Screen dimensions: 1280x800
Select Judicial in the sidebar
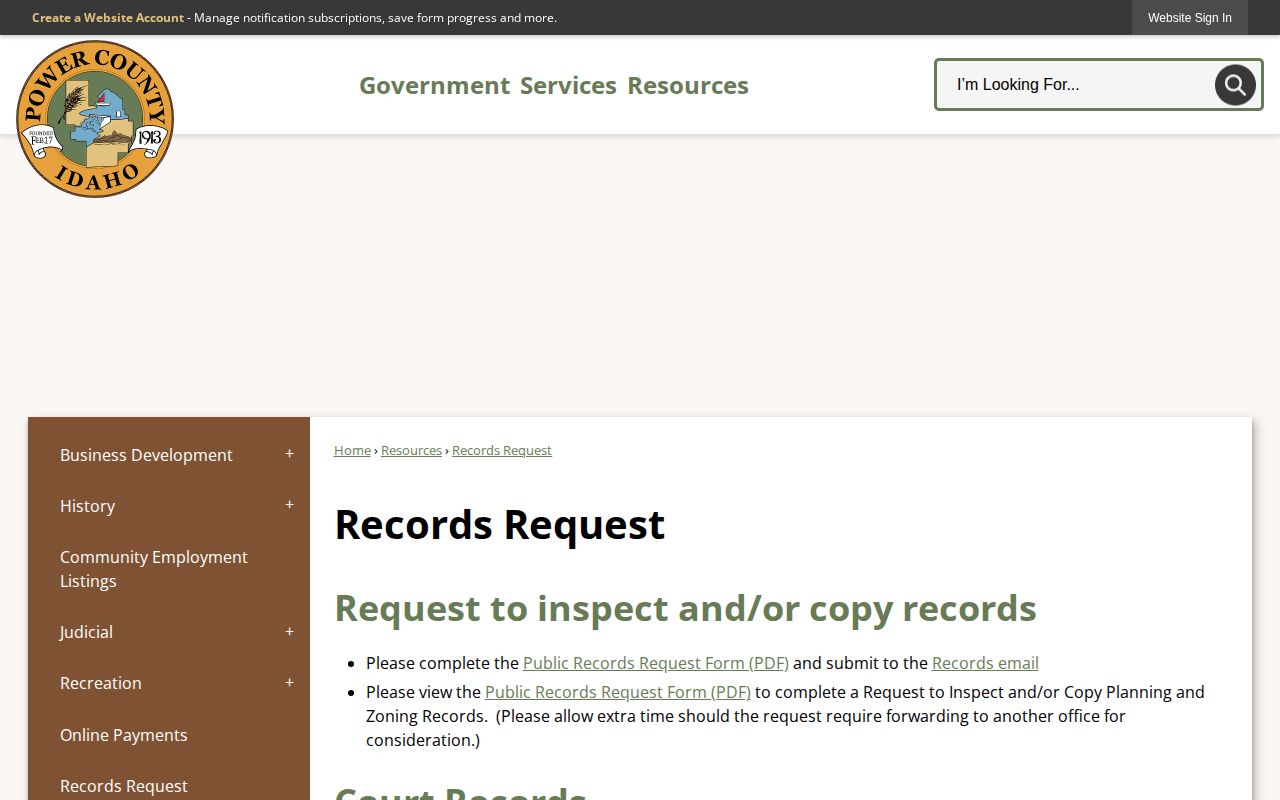click(86, 632)
